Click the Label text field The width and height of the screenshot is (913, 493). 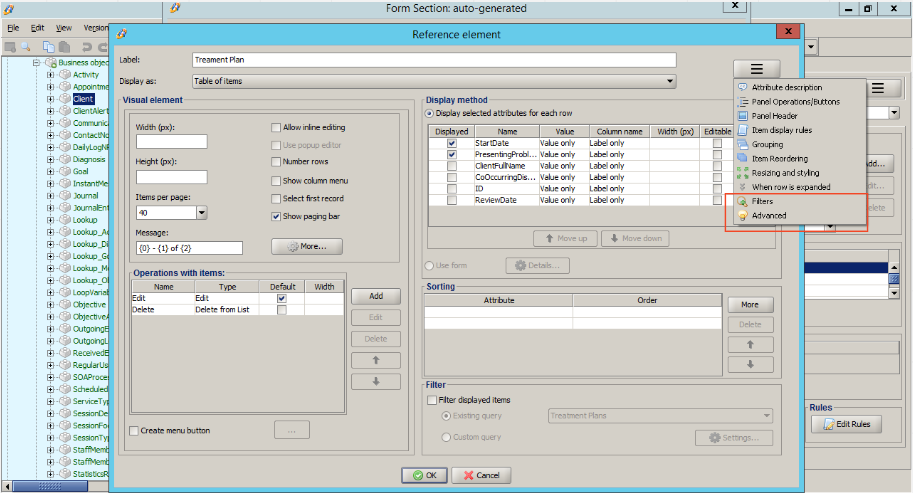coord(434,60)
